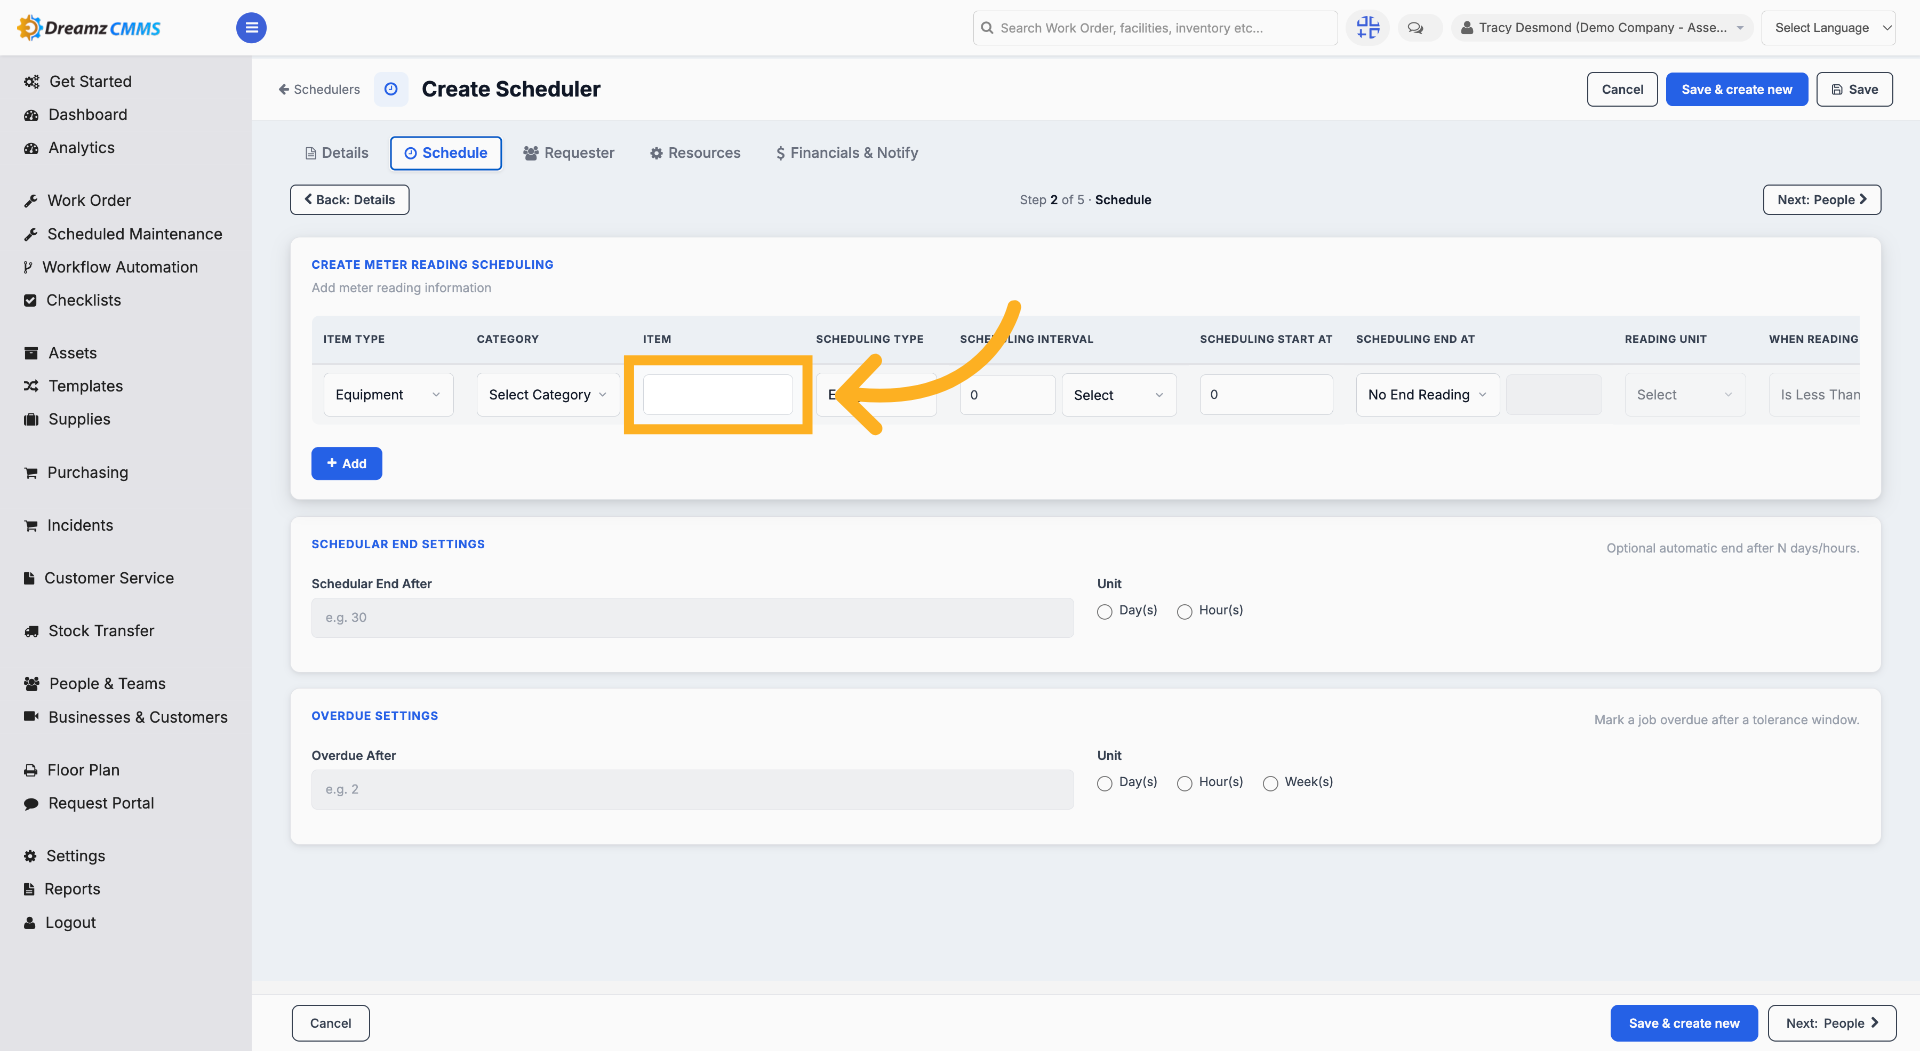The width and height of the screenshot is (1920, 1051).
Task: Open the No End Reading dropdown
Action: [x=1427, y=395]
